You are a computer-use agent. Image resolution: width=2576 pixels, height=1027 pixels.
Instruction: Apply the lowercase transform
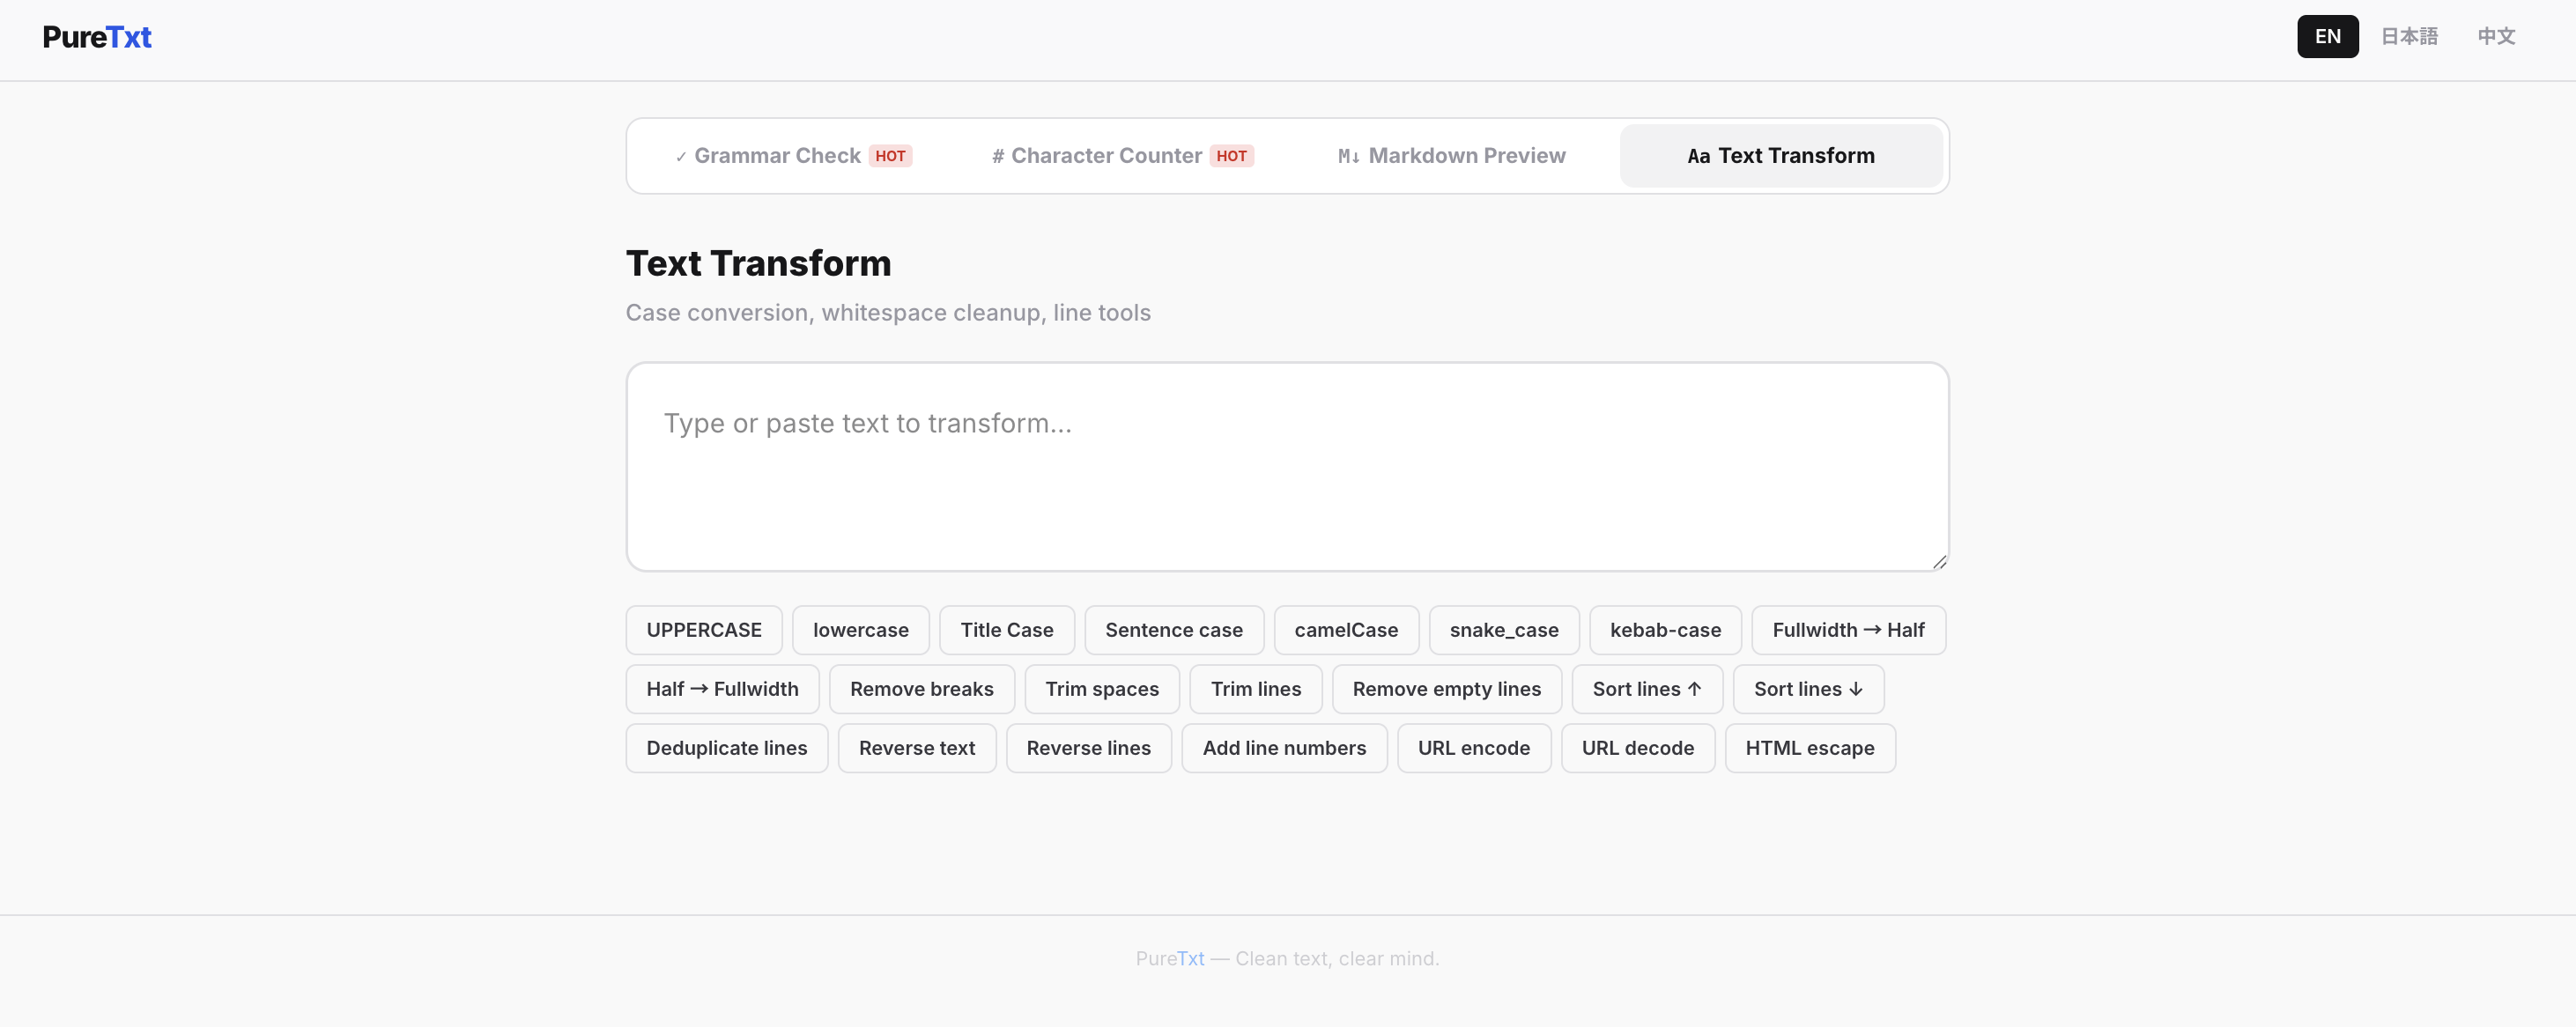(x=860, y=630)
